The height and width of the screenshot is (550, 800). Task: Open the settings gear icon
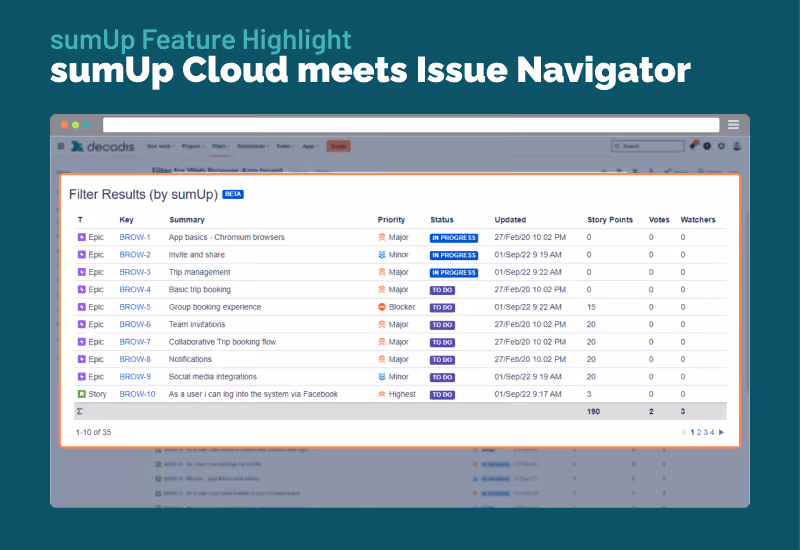[721, 146]
